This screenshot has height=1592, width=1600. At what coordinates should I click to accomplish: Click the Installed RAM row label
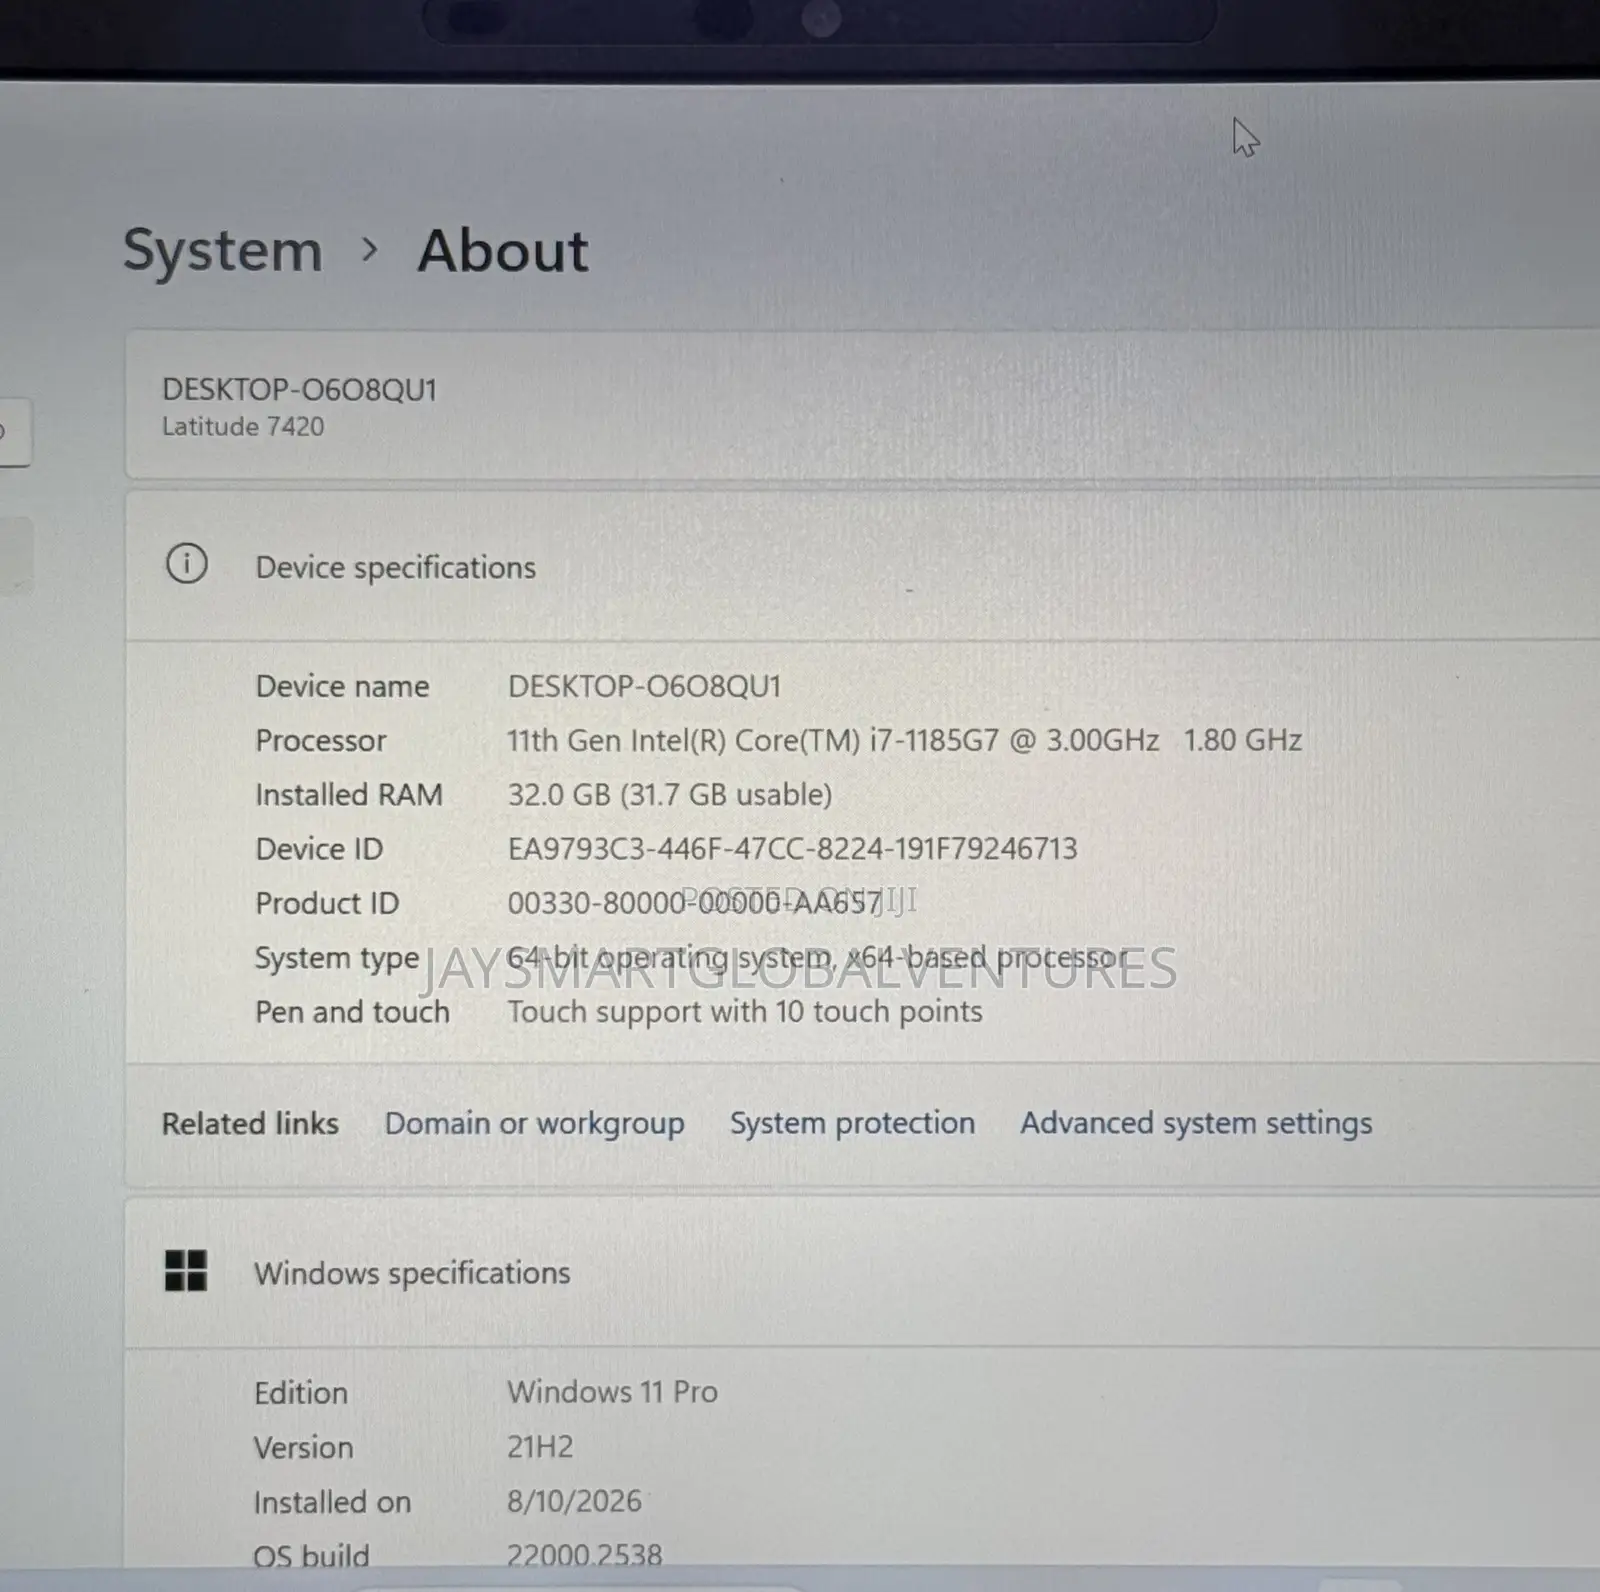coord(349,795)
